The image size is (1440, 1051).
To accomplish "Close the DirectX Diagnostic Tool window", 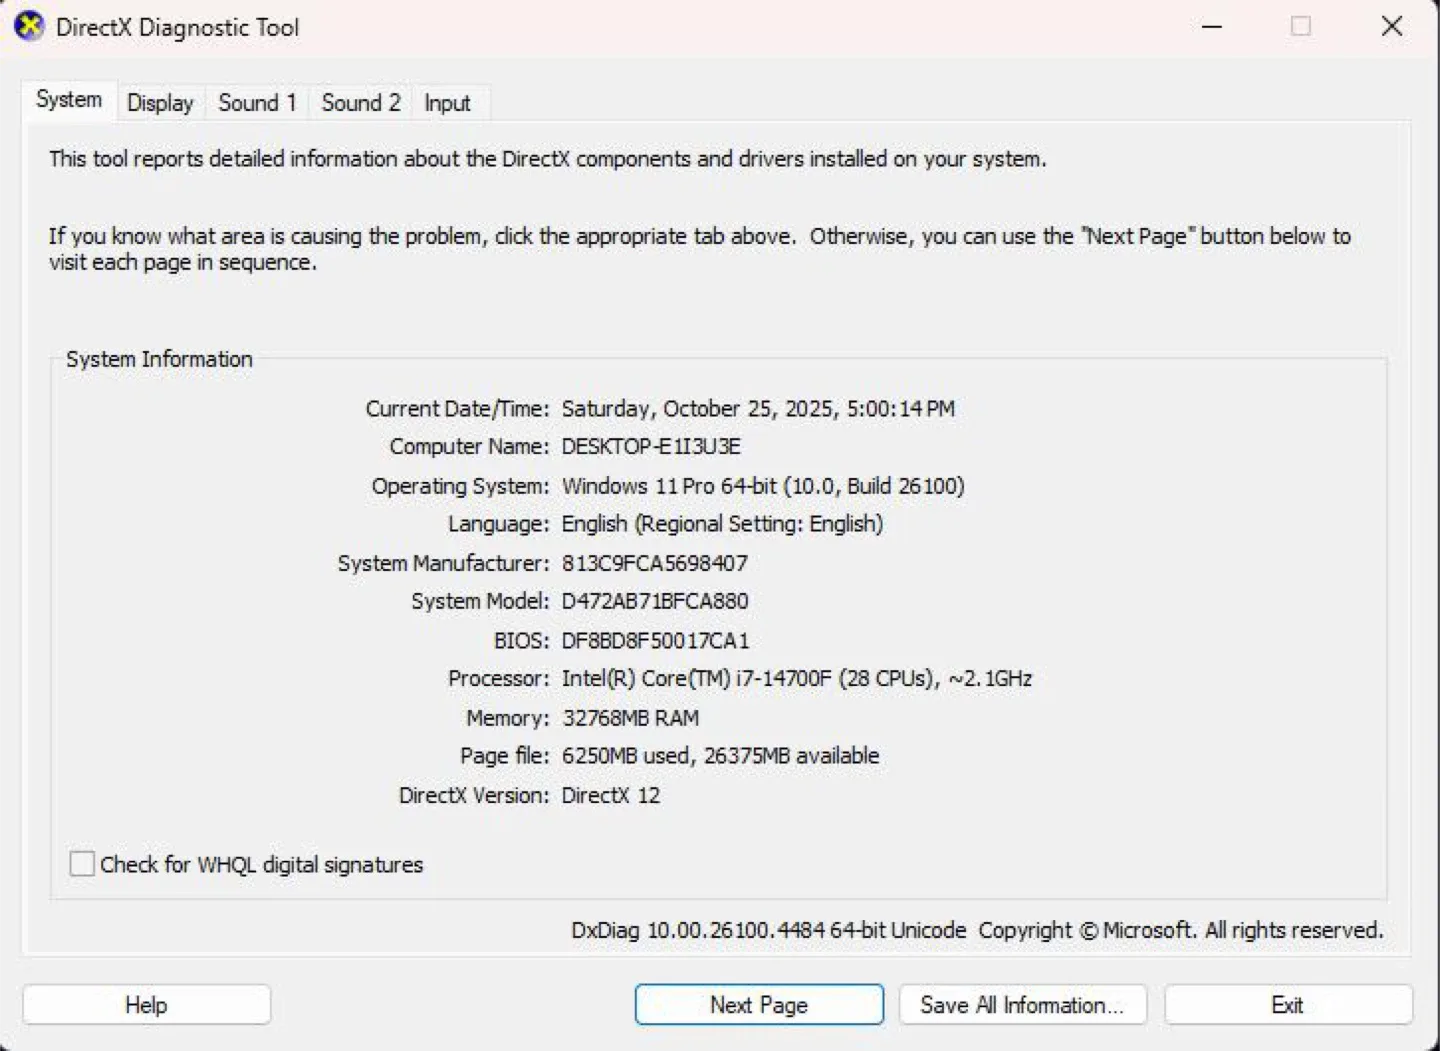I will [1391, 27].
